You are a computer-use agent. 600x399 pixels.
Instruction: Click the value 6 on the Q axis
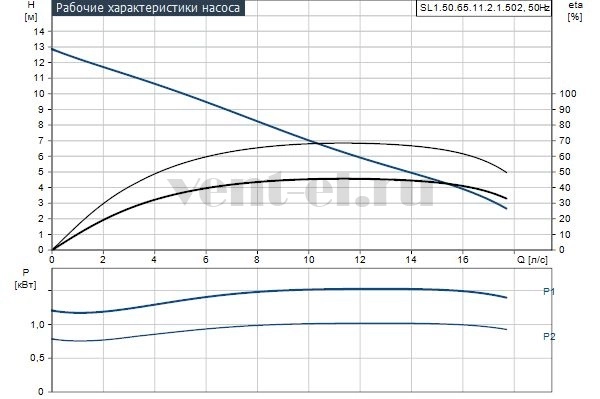pos(205,260)
